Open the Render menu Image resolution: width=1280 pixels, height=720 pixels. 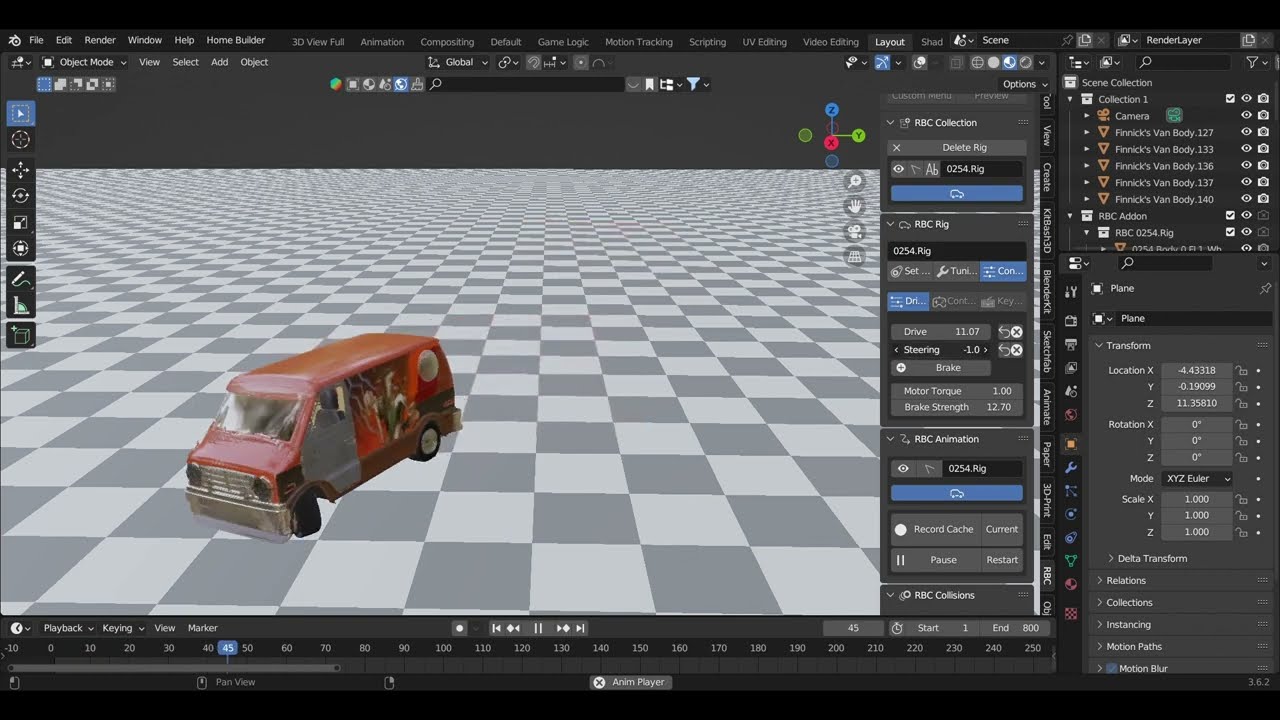pyautogui.click(x=100, y=40)
